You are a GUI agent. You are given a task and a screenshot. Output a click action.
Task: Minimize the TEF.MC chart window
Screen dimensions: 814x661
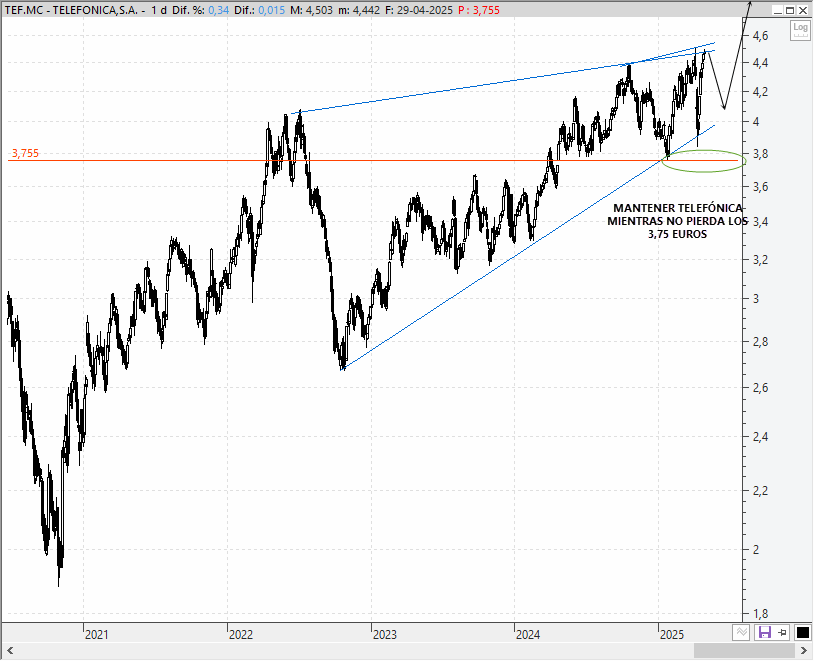coord(777,10)
